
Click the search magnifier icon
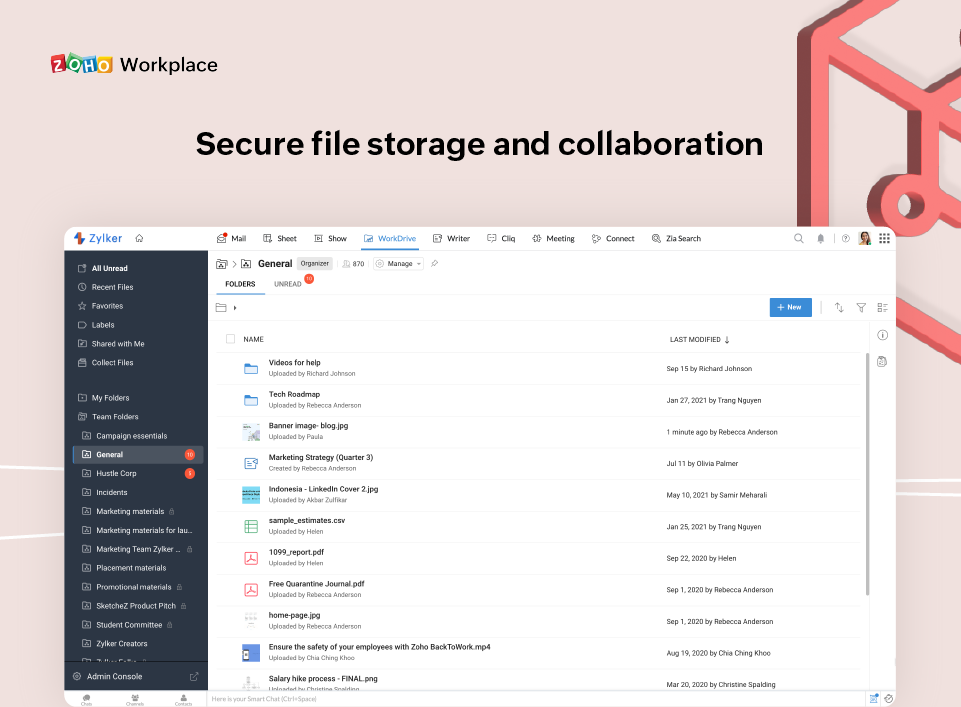coord(799,238)
